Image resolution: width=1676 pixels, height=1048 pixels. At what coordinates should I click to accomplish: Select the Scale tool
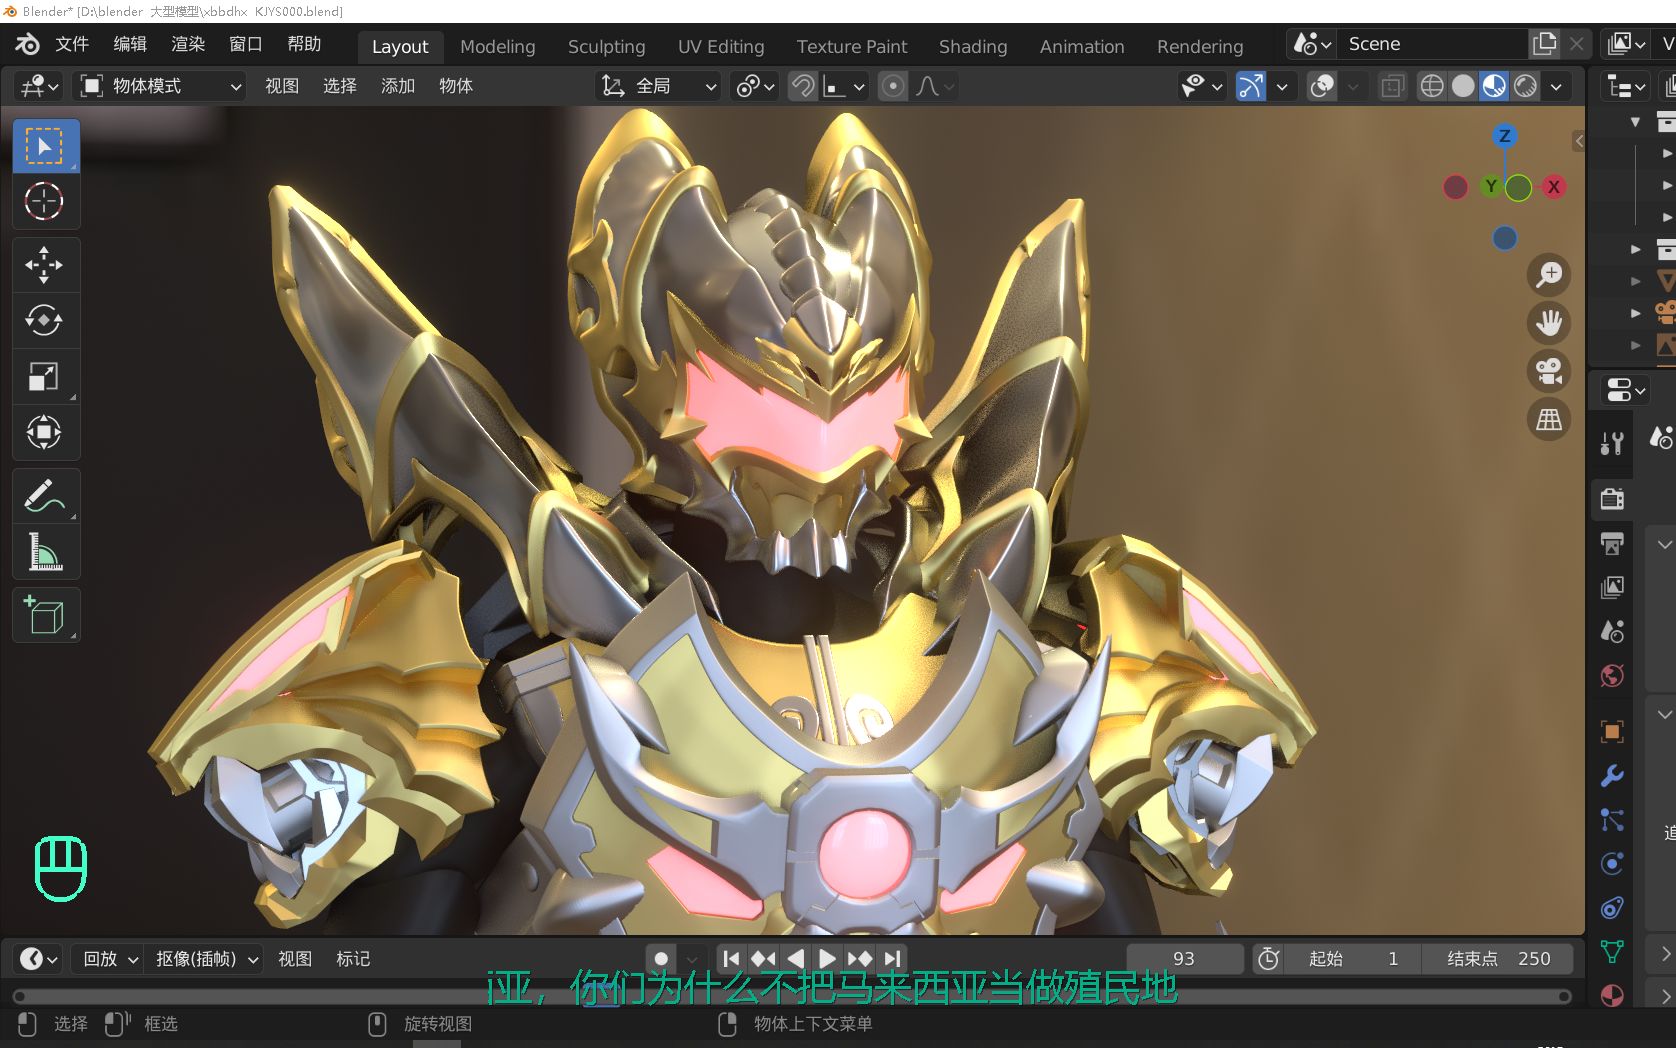tap(45, 376)
